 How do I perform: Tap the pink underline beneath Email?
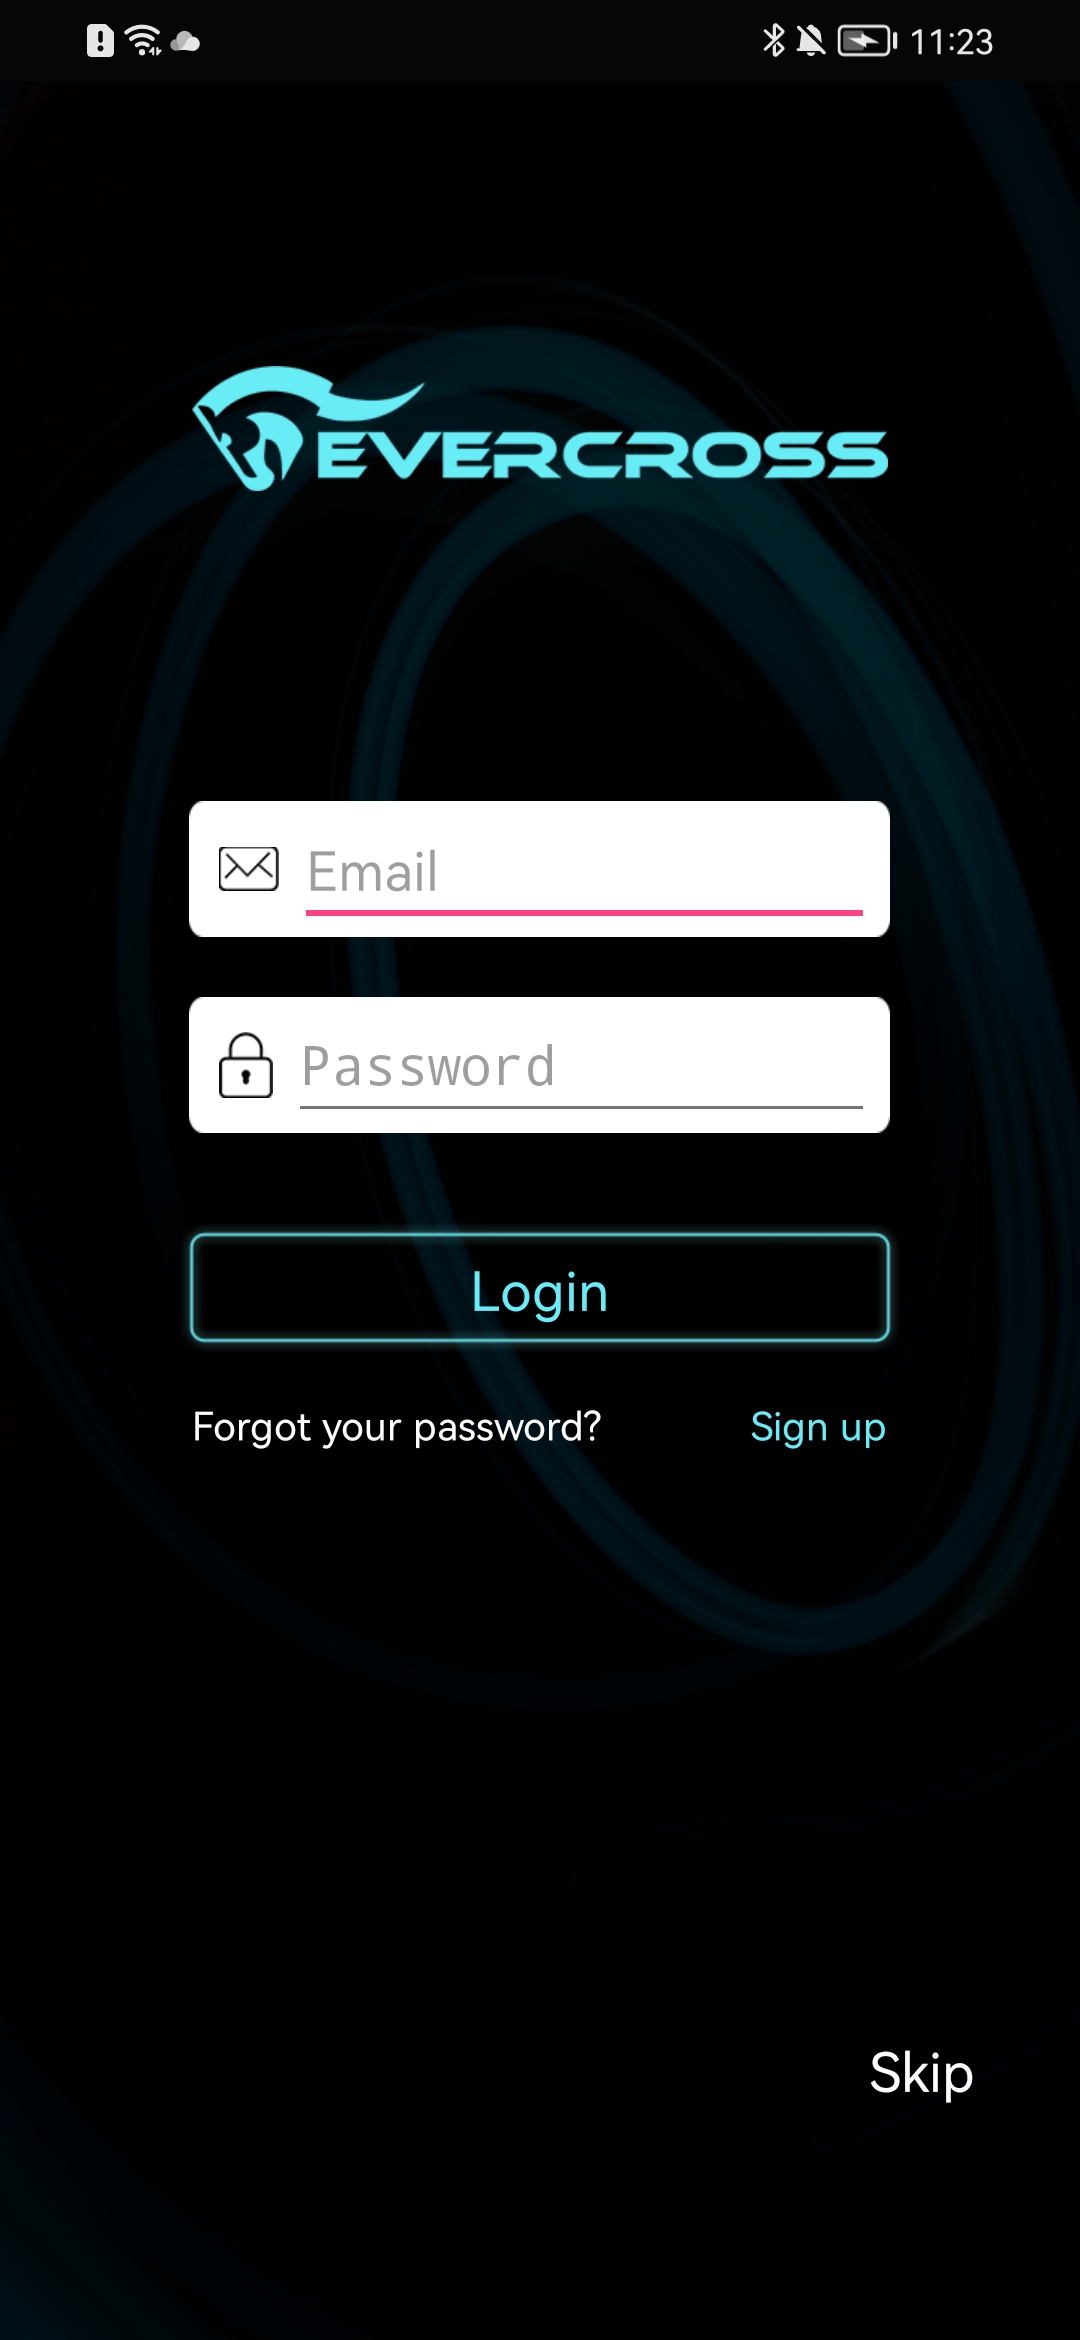pyautogui.click(x=584, y=913)
